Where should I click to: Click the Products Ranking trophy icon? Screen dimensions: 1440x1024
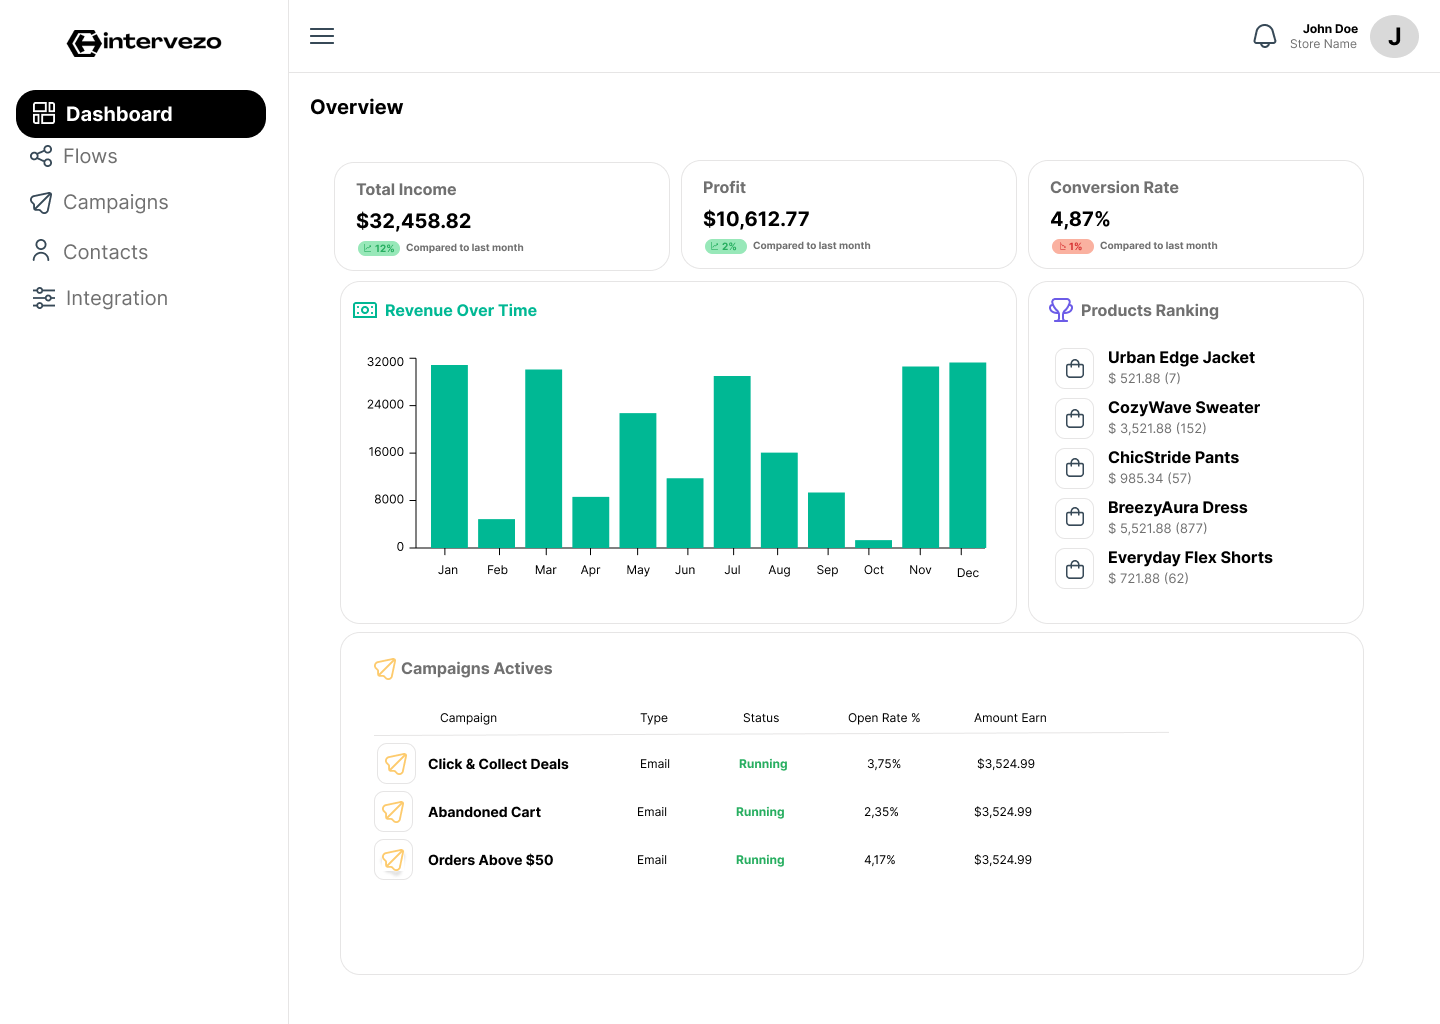tap(1061, 310)
